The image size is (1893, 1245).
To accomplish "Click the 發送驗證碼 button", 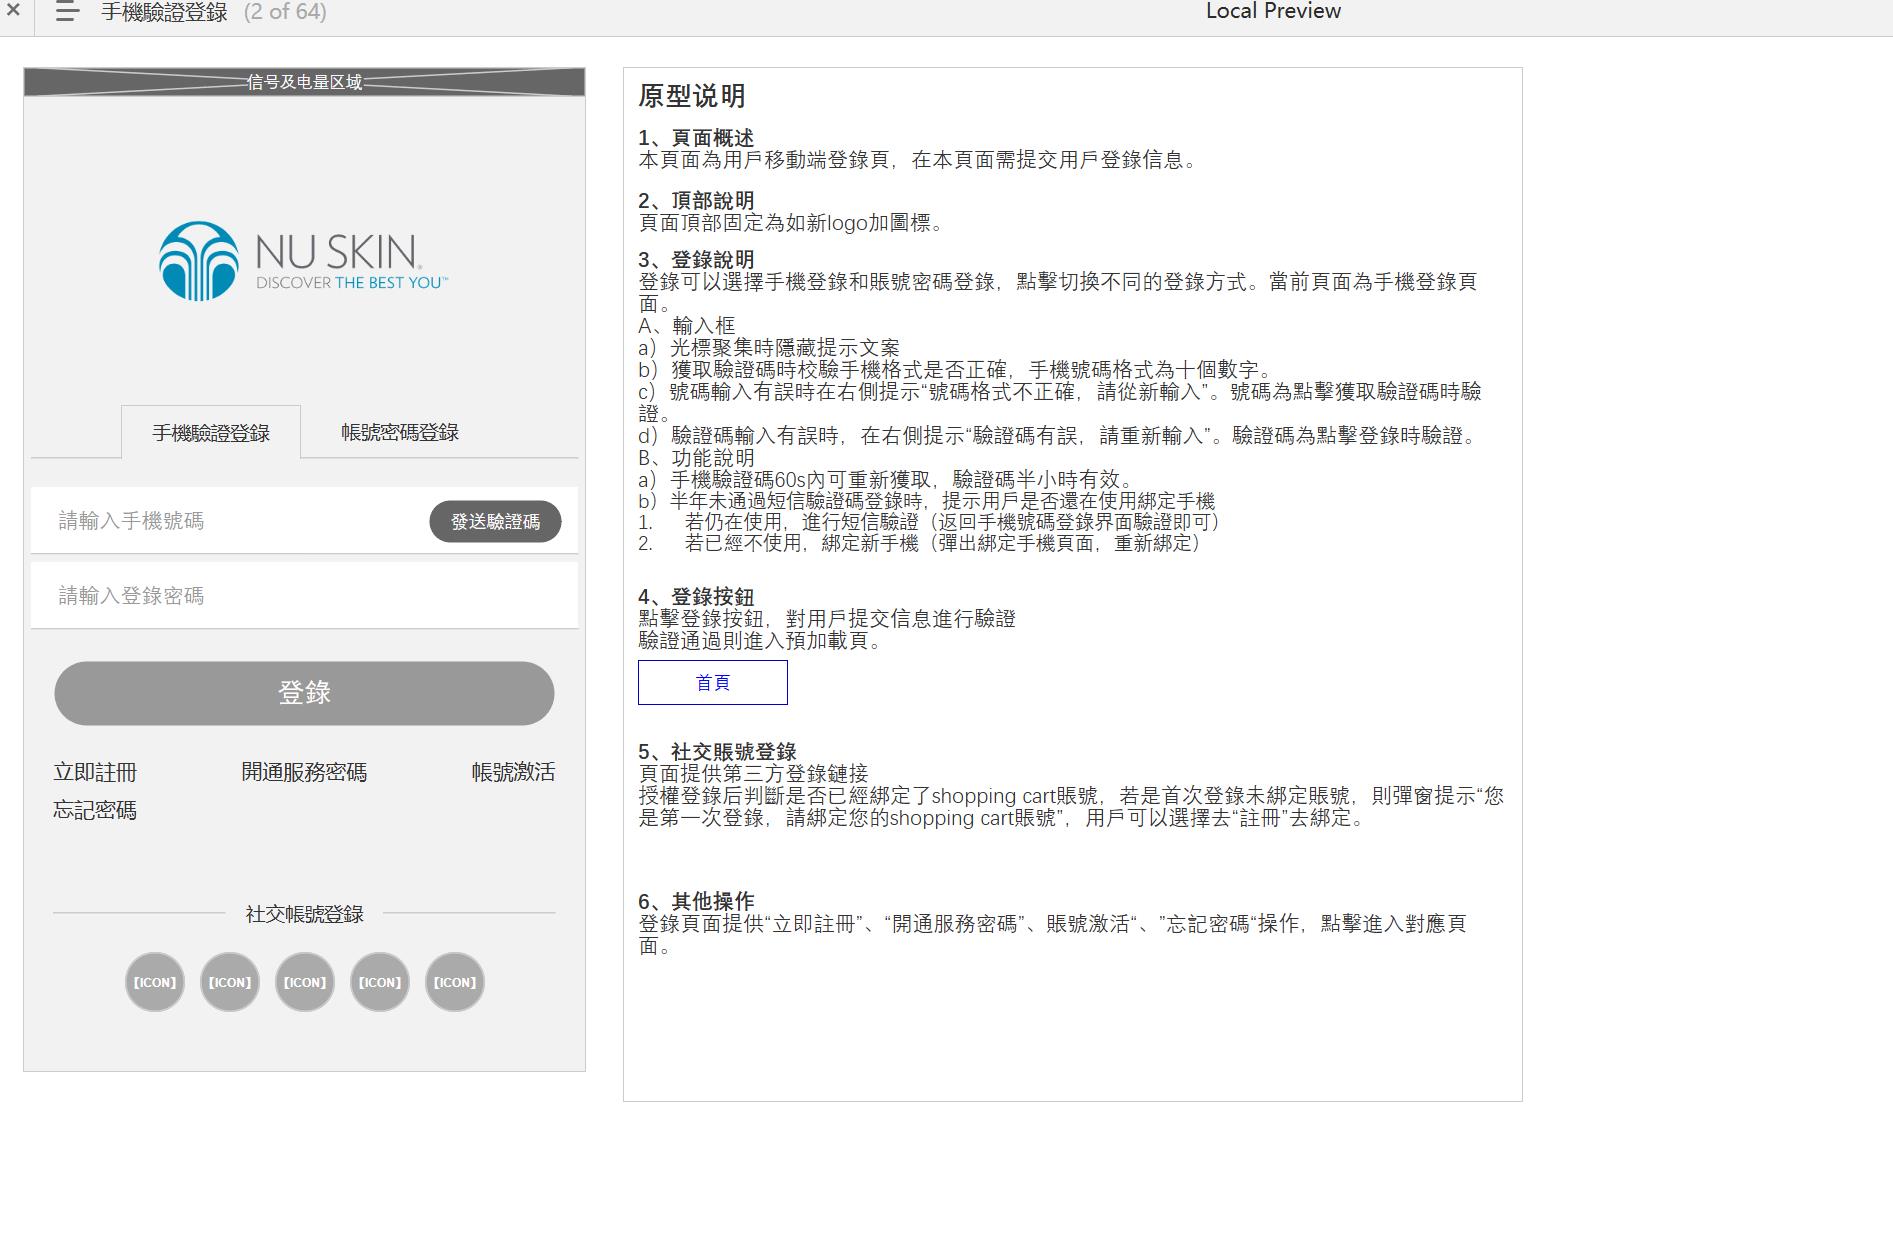I will [x=495, y=521].
